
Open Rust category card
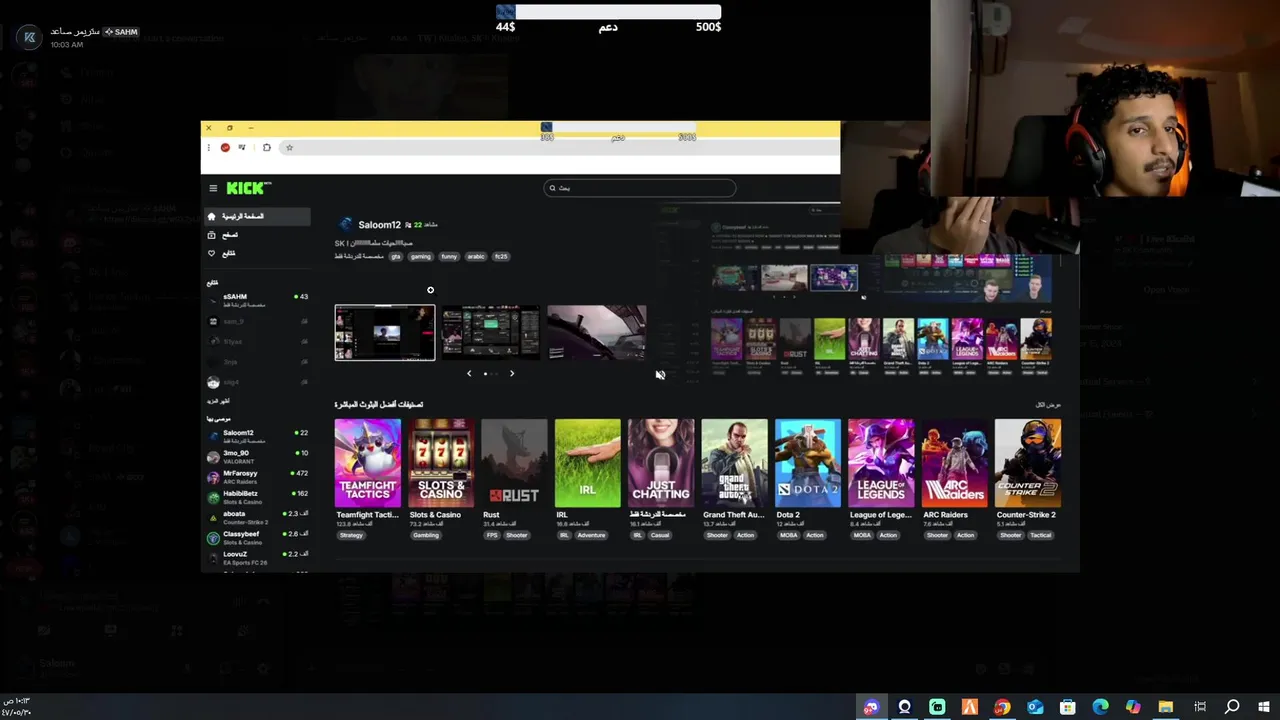[514, 463]
